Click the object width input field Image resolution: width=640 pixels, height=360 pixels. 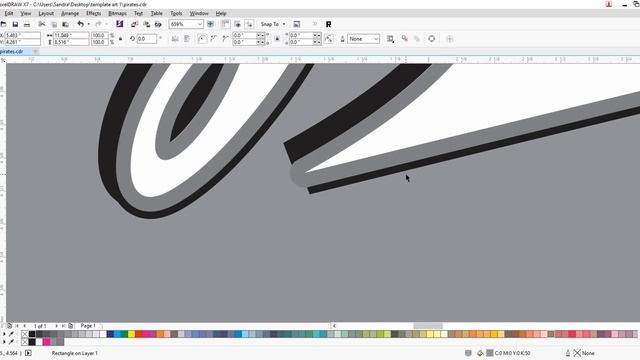(x=71, y=36)
